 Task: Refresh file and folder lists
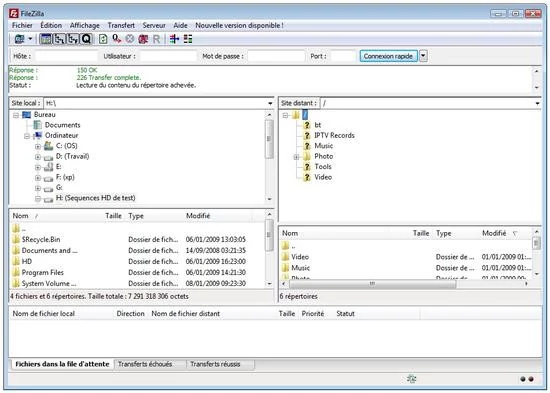(103, 39)
